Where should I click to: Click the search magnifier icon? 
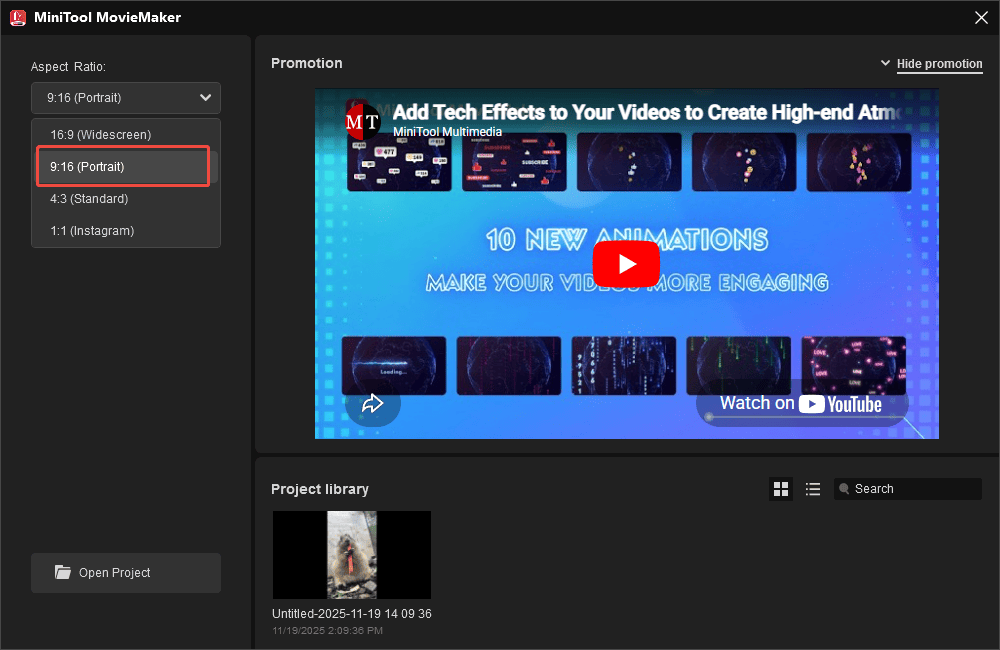[845, 489]
